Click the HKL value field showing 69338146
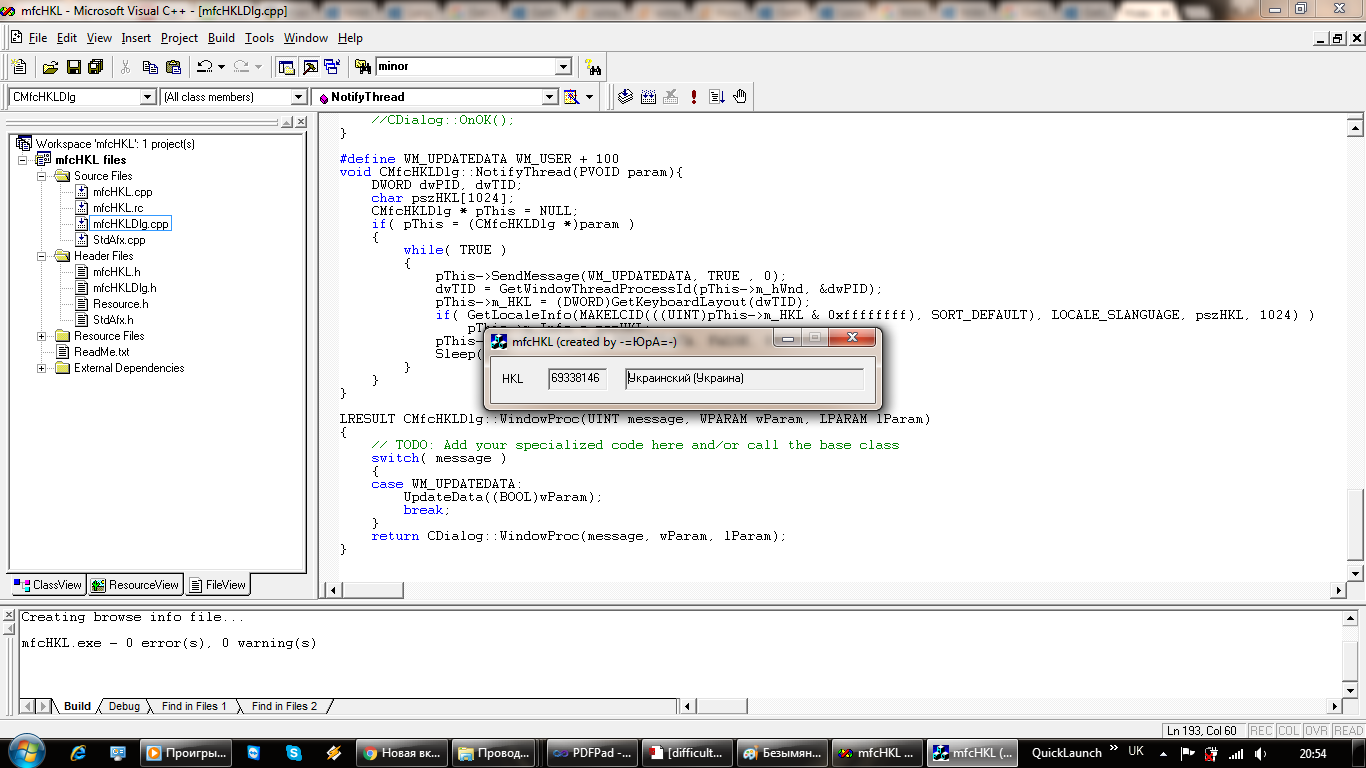Screen dimensions: 1366x768 coord(576,379)
